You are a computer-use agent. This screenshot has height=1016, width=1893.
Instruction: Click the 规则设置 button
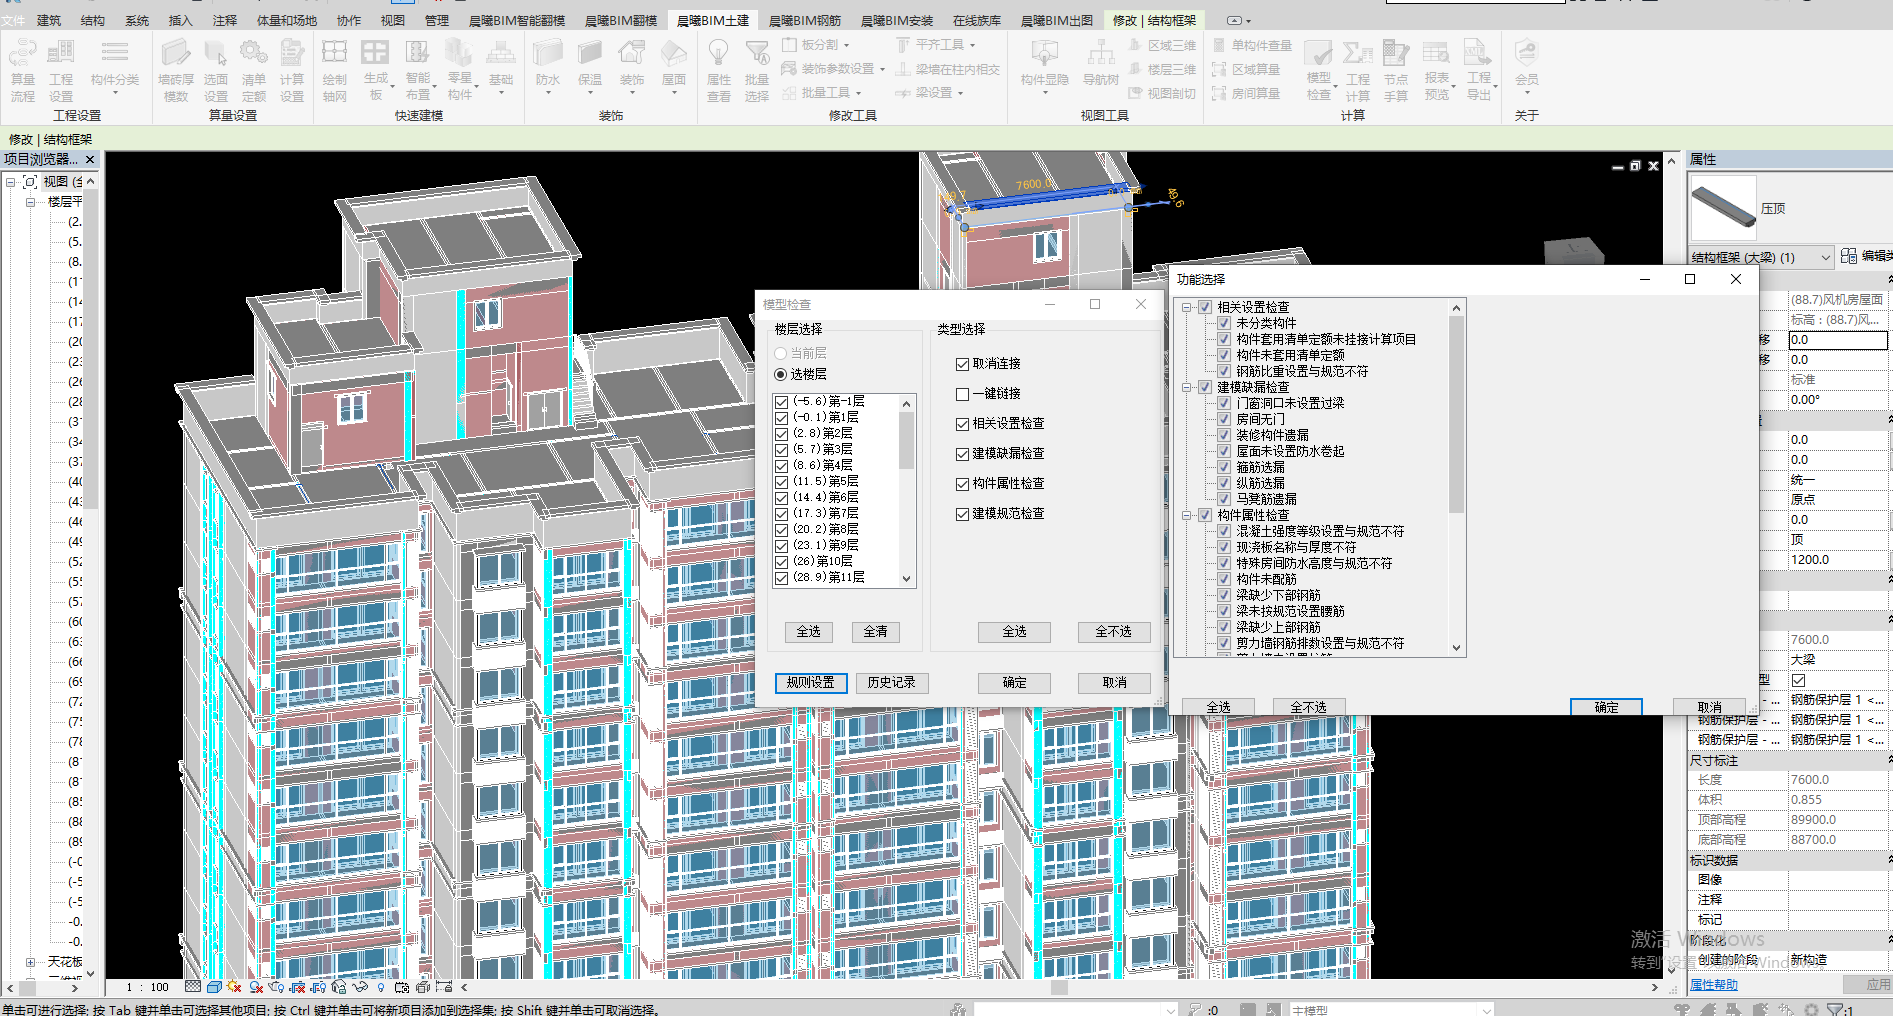pos(811,683)
